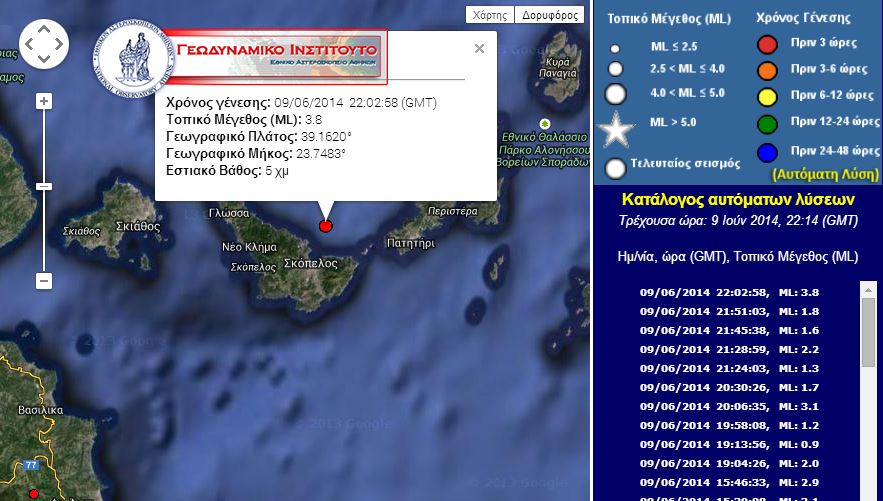Click the orange Πριν 3-6 ώρες swatch
The height and width of the screenshot is (501, 883).
[767, 70]
